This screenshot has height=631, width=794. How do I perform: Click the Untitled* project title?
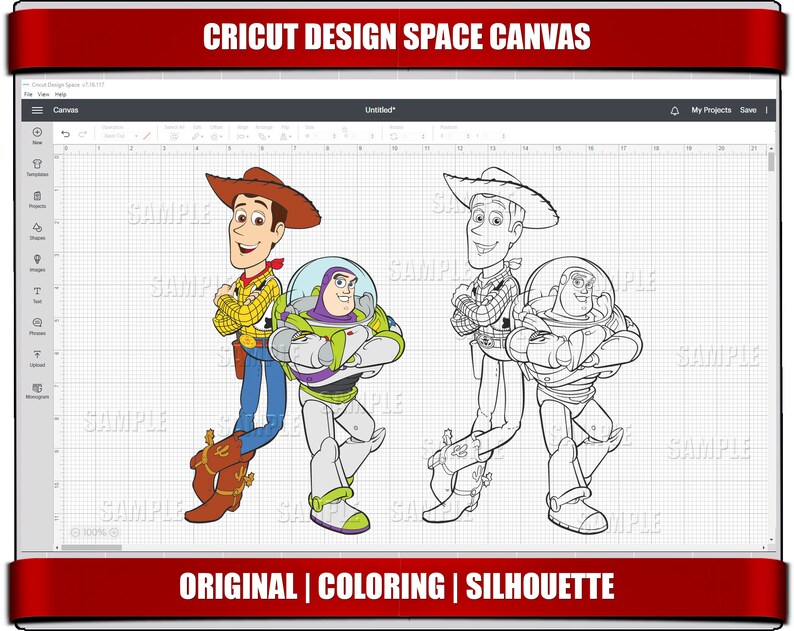[x=380, y=110]
